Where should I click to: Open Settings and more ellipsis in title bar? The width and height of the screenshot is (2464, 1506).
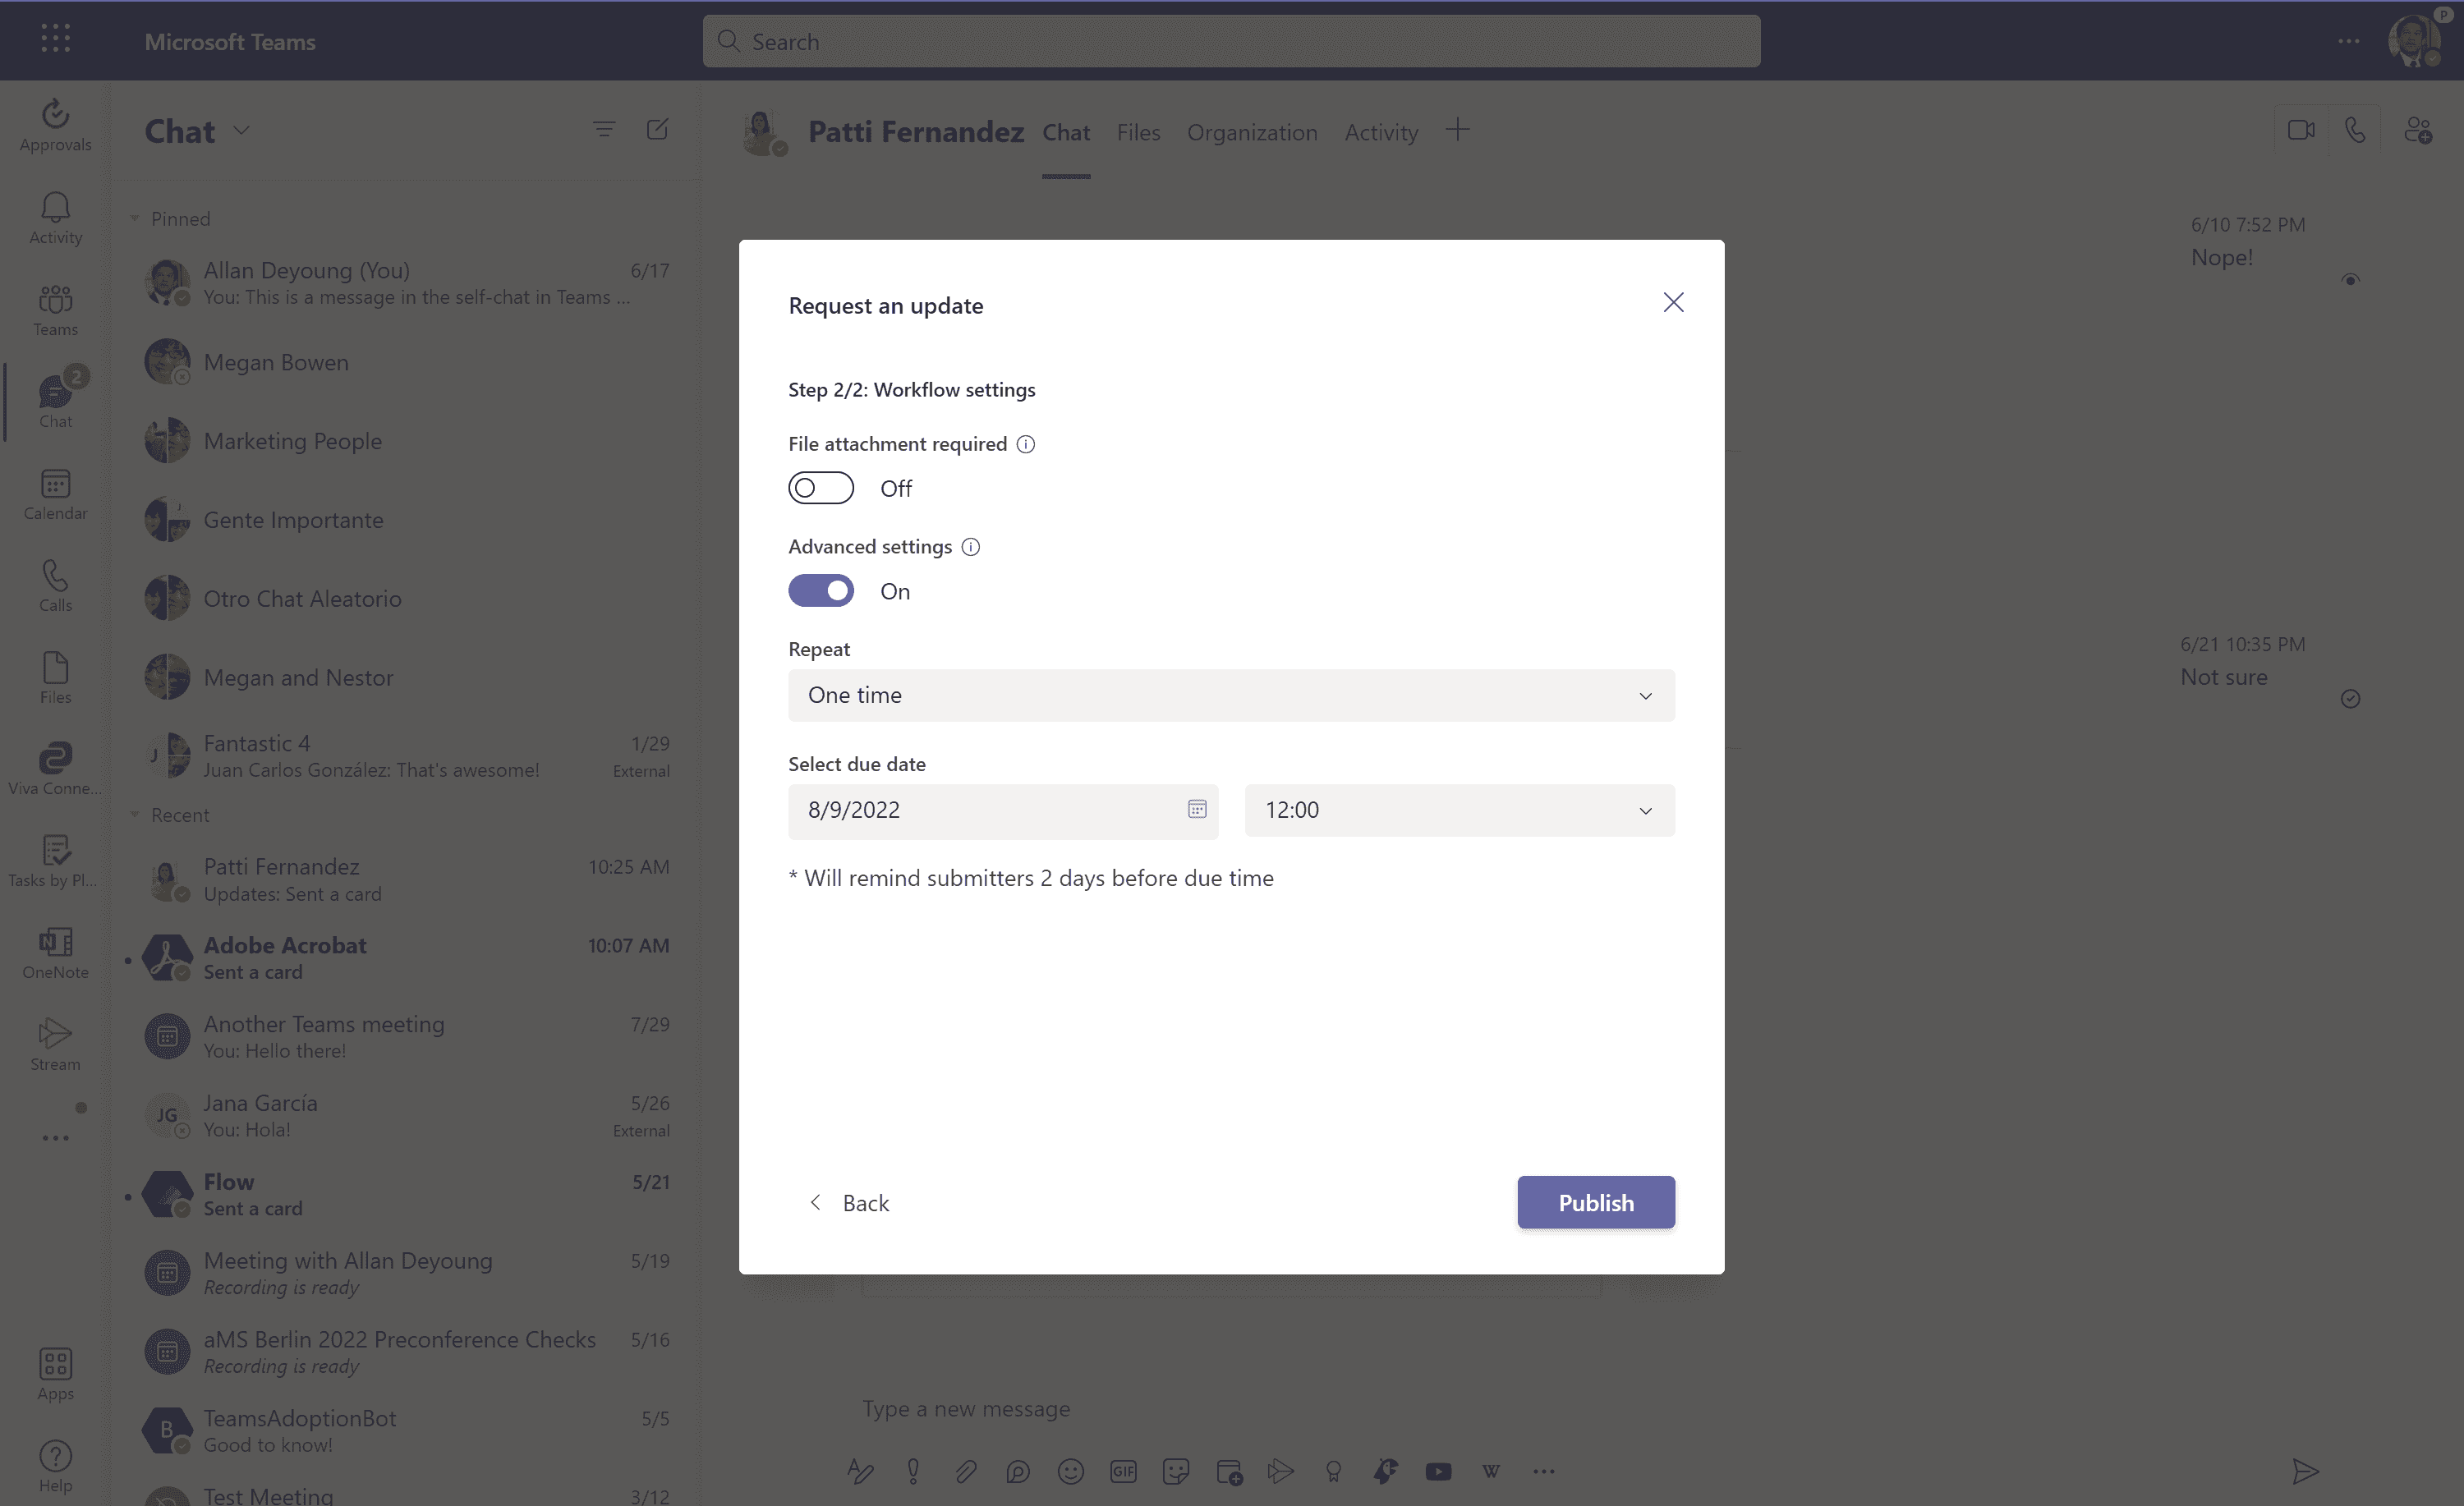click(2349, 41)
